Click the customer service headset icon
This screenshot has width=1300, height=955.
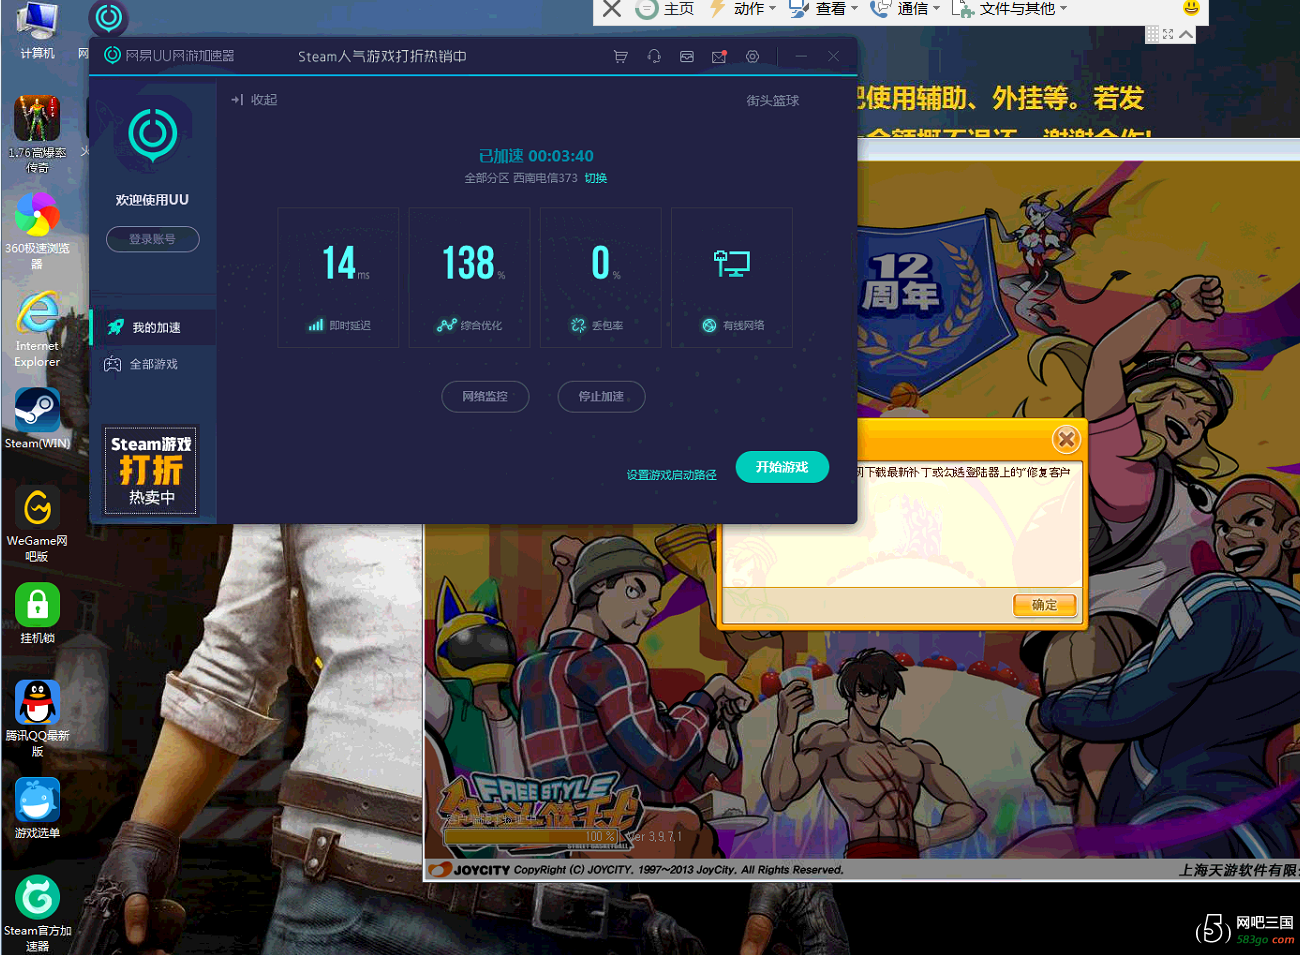654,57
